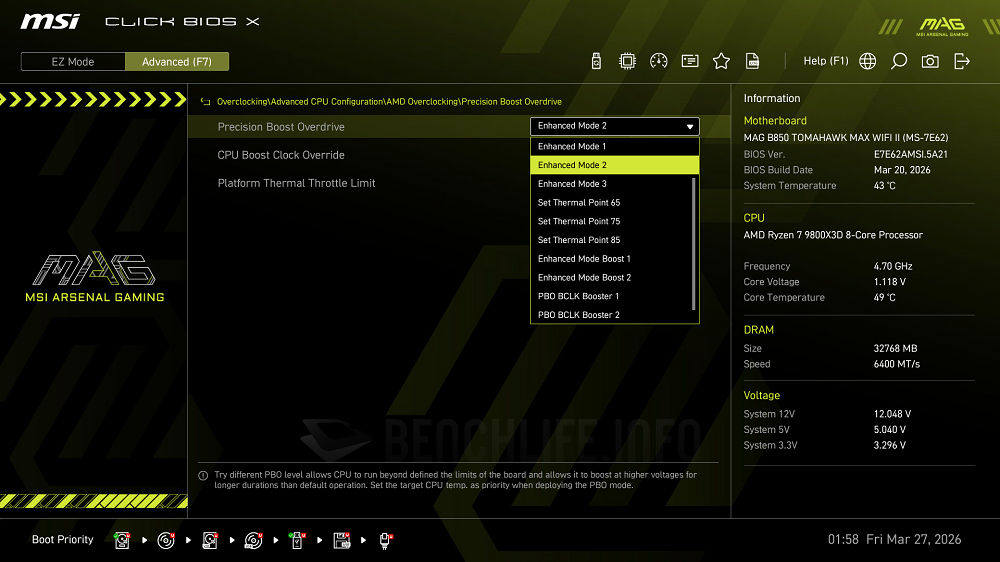This screenshot has height=562, width=1000.
Task: Click the 1.118 V core voltage value
Action: click(890, 282)
